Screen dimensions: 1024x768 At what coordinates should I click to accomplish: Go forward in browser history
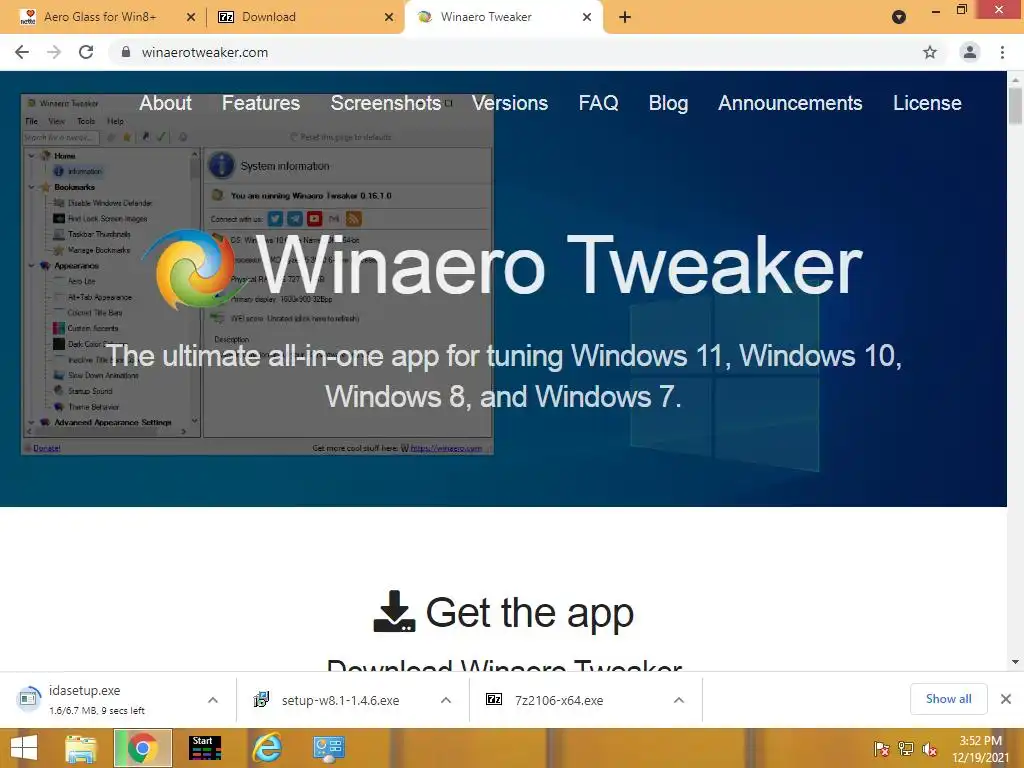(54, 52)
